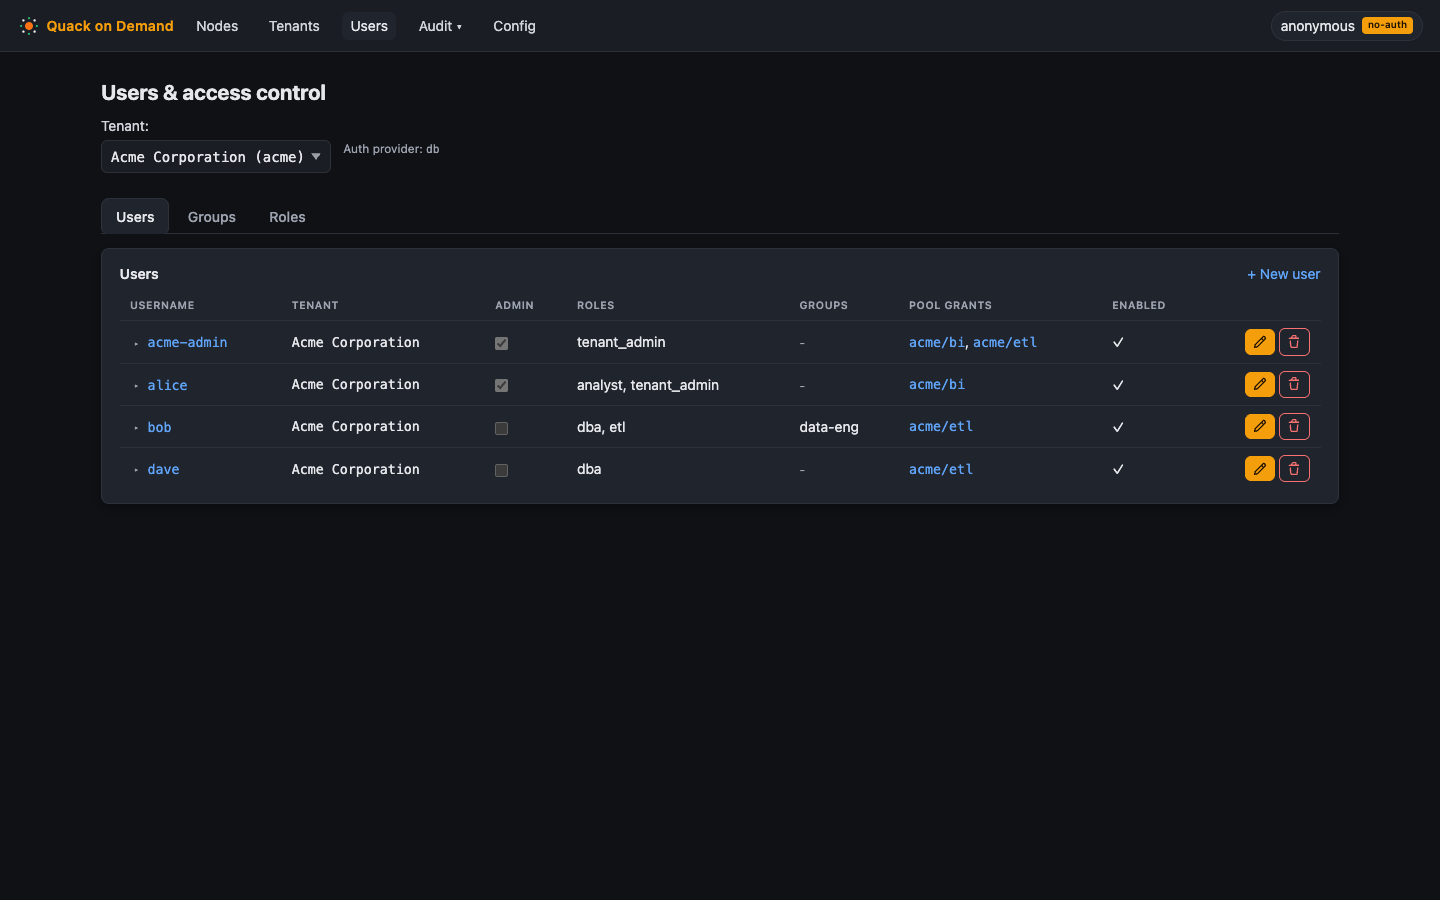Image resolution: width=1440 pixels, height=900 pixels.
Task: Open bob's acme/etl pool grant
Action: click(941, 426)
